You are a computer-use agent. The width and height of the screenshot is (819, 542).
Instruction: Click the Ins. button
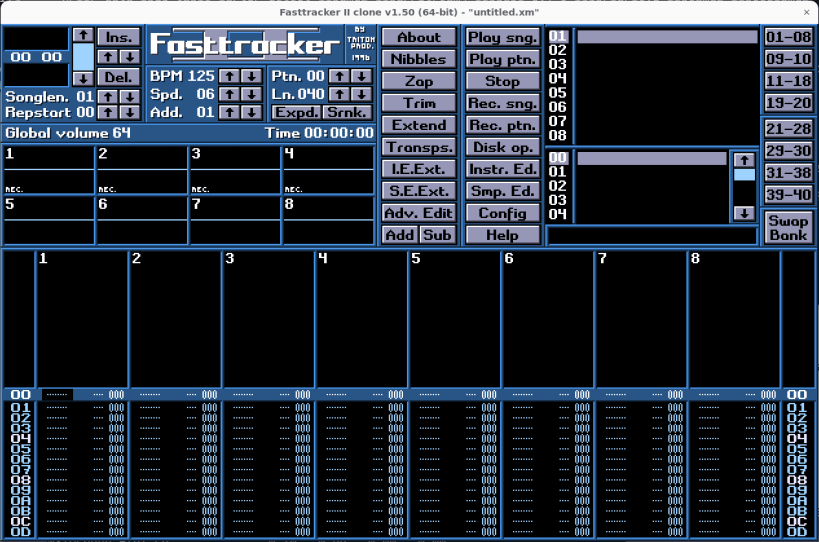119,37
